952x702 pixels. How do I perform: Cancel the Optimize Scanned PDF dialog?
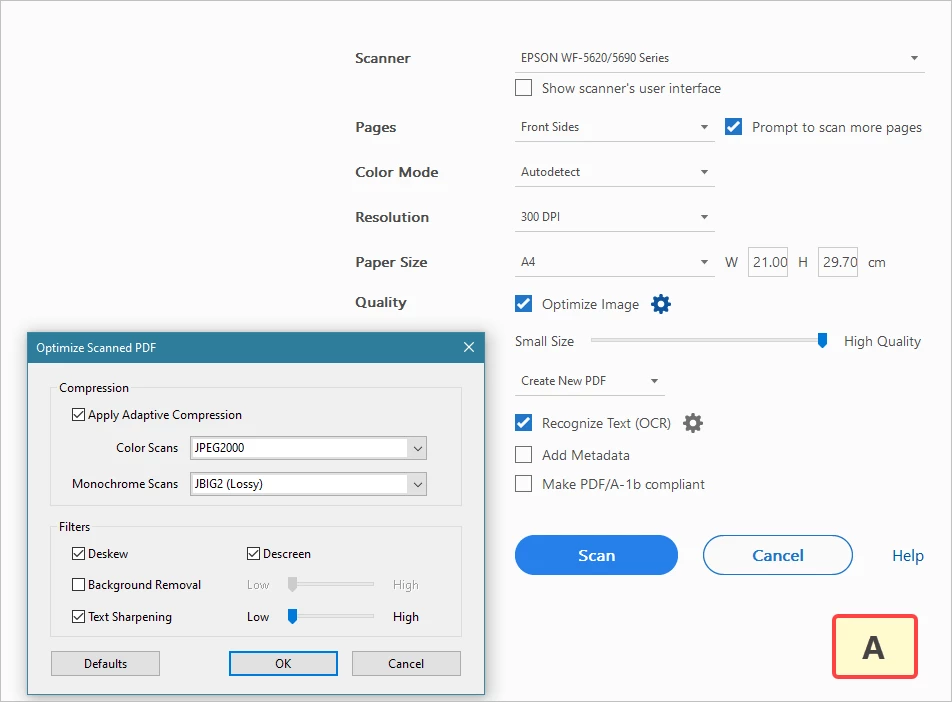406,664
